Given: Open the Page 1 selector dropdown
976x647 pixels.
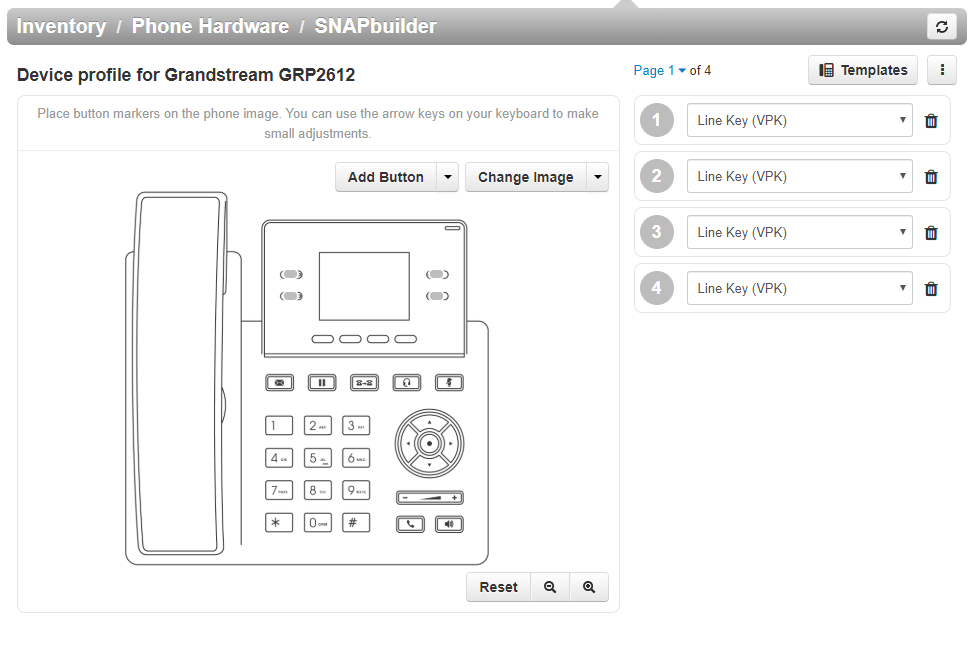Looking at the screenshot, I should pos(659,70).
